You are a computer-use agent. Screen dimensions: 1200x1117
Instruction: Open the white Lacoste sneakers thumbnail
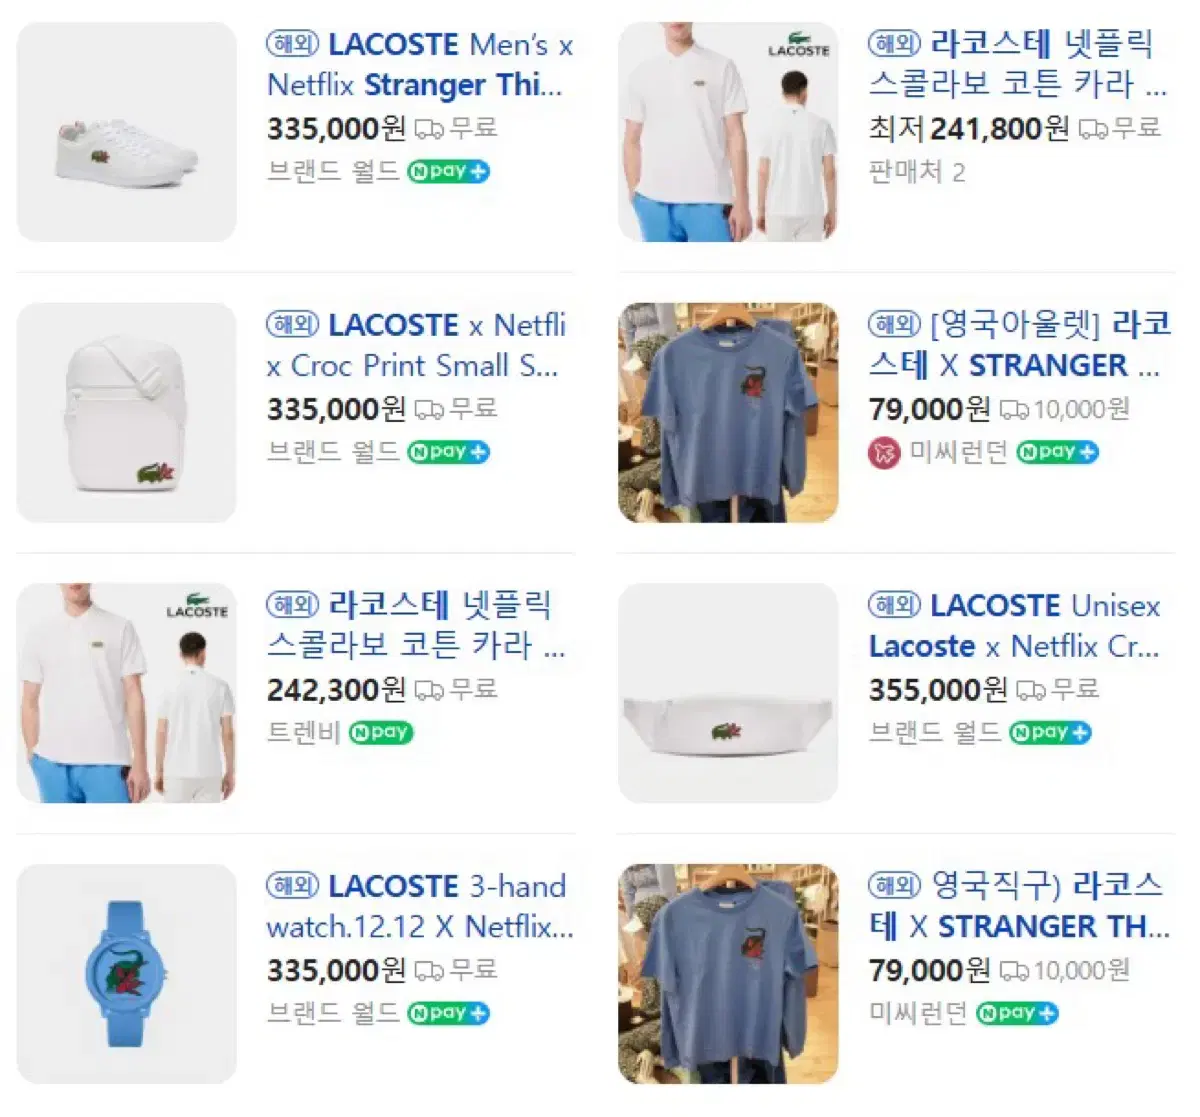127,132
